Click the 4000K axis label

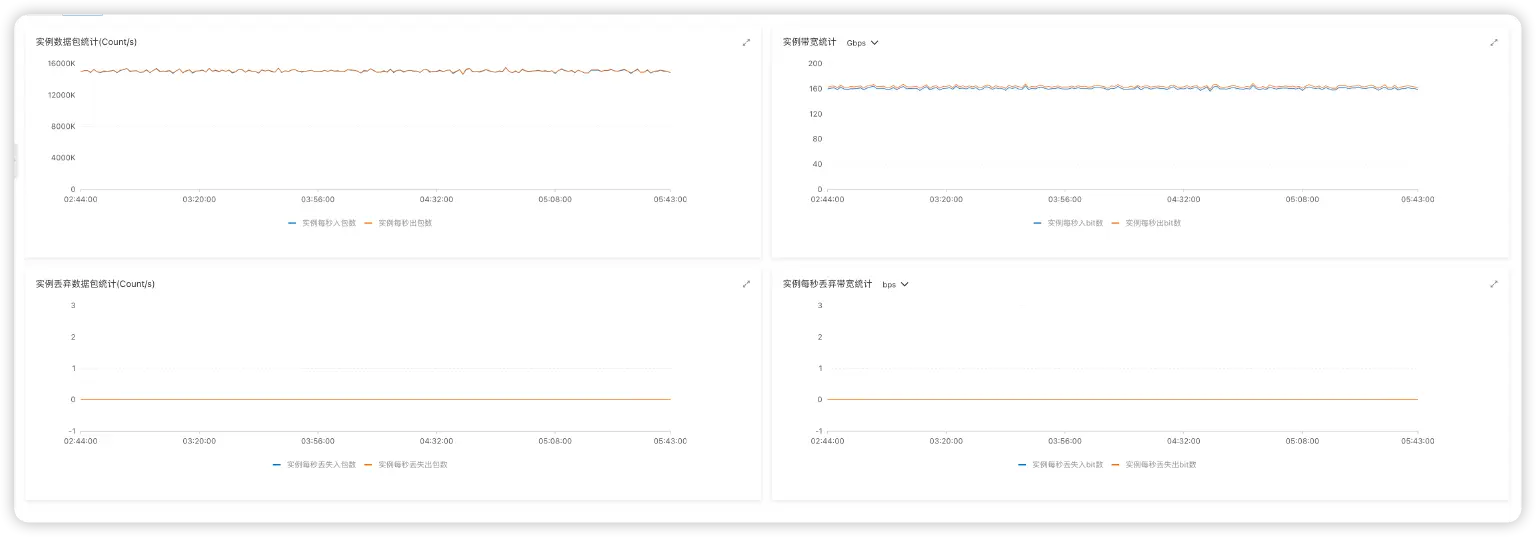[64, 158]
